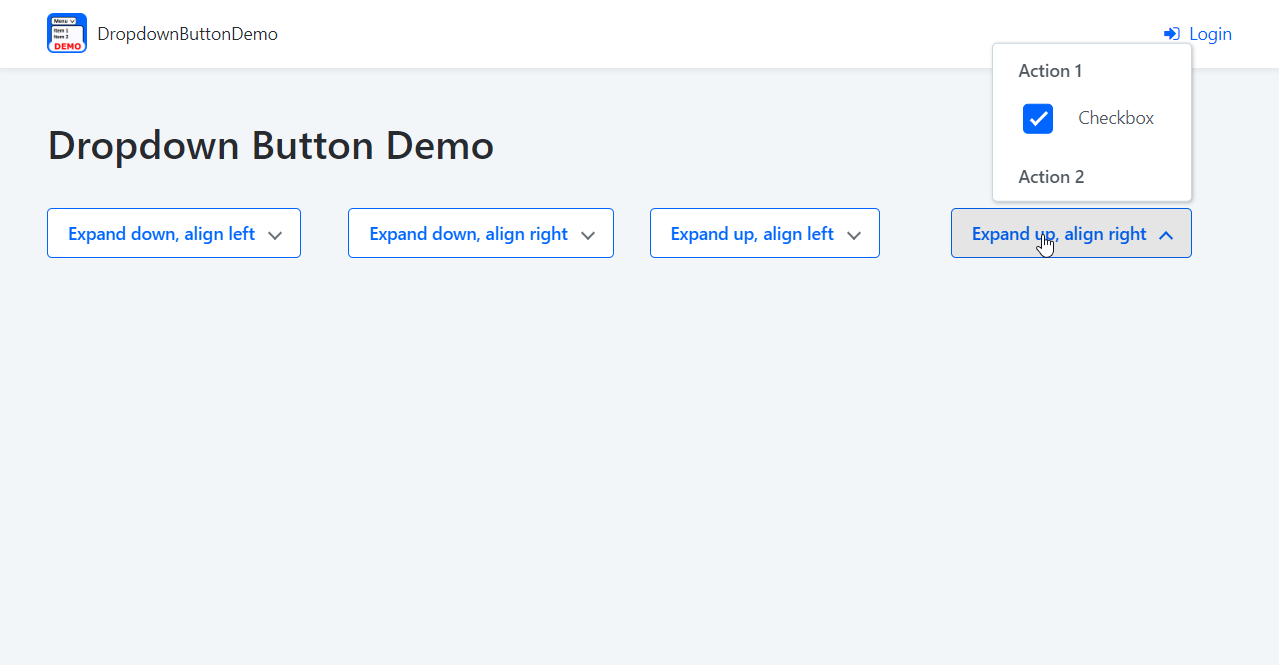Click the login arrow icon
1279x665 pixels.
pos(1170,33)
